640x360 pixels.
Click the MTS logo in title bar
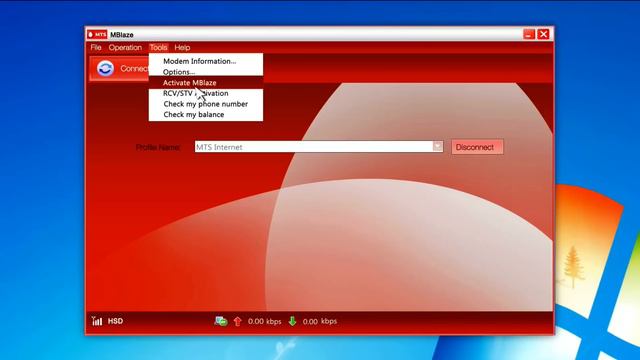point(97,35)
